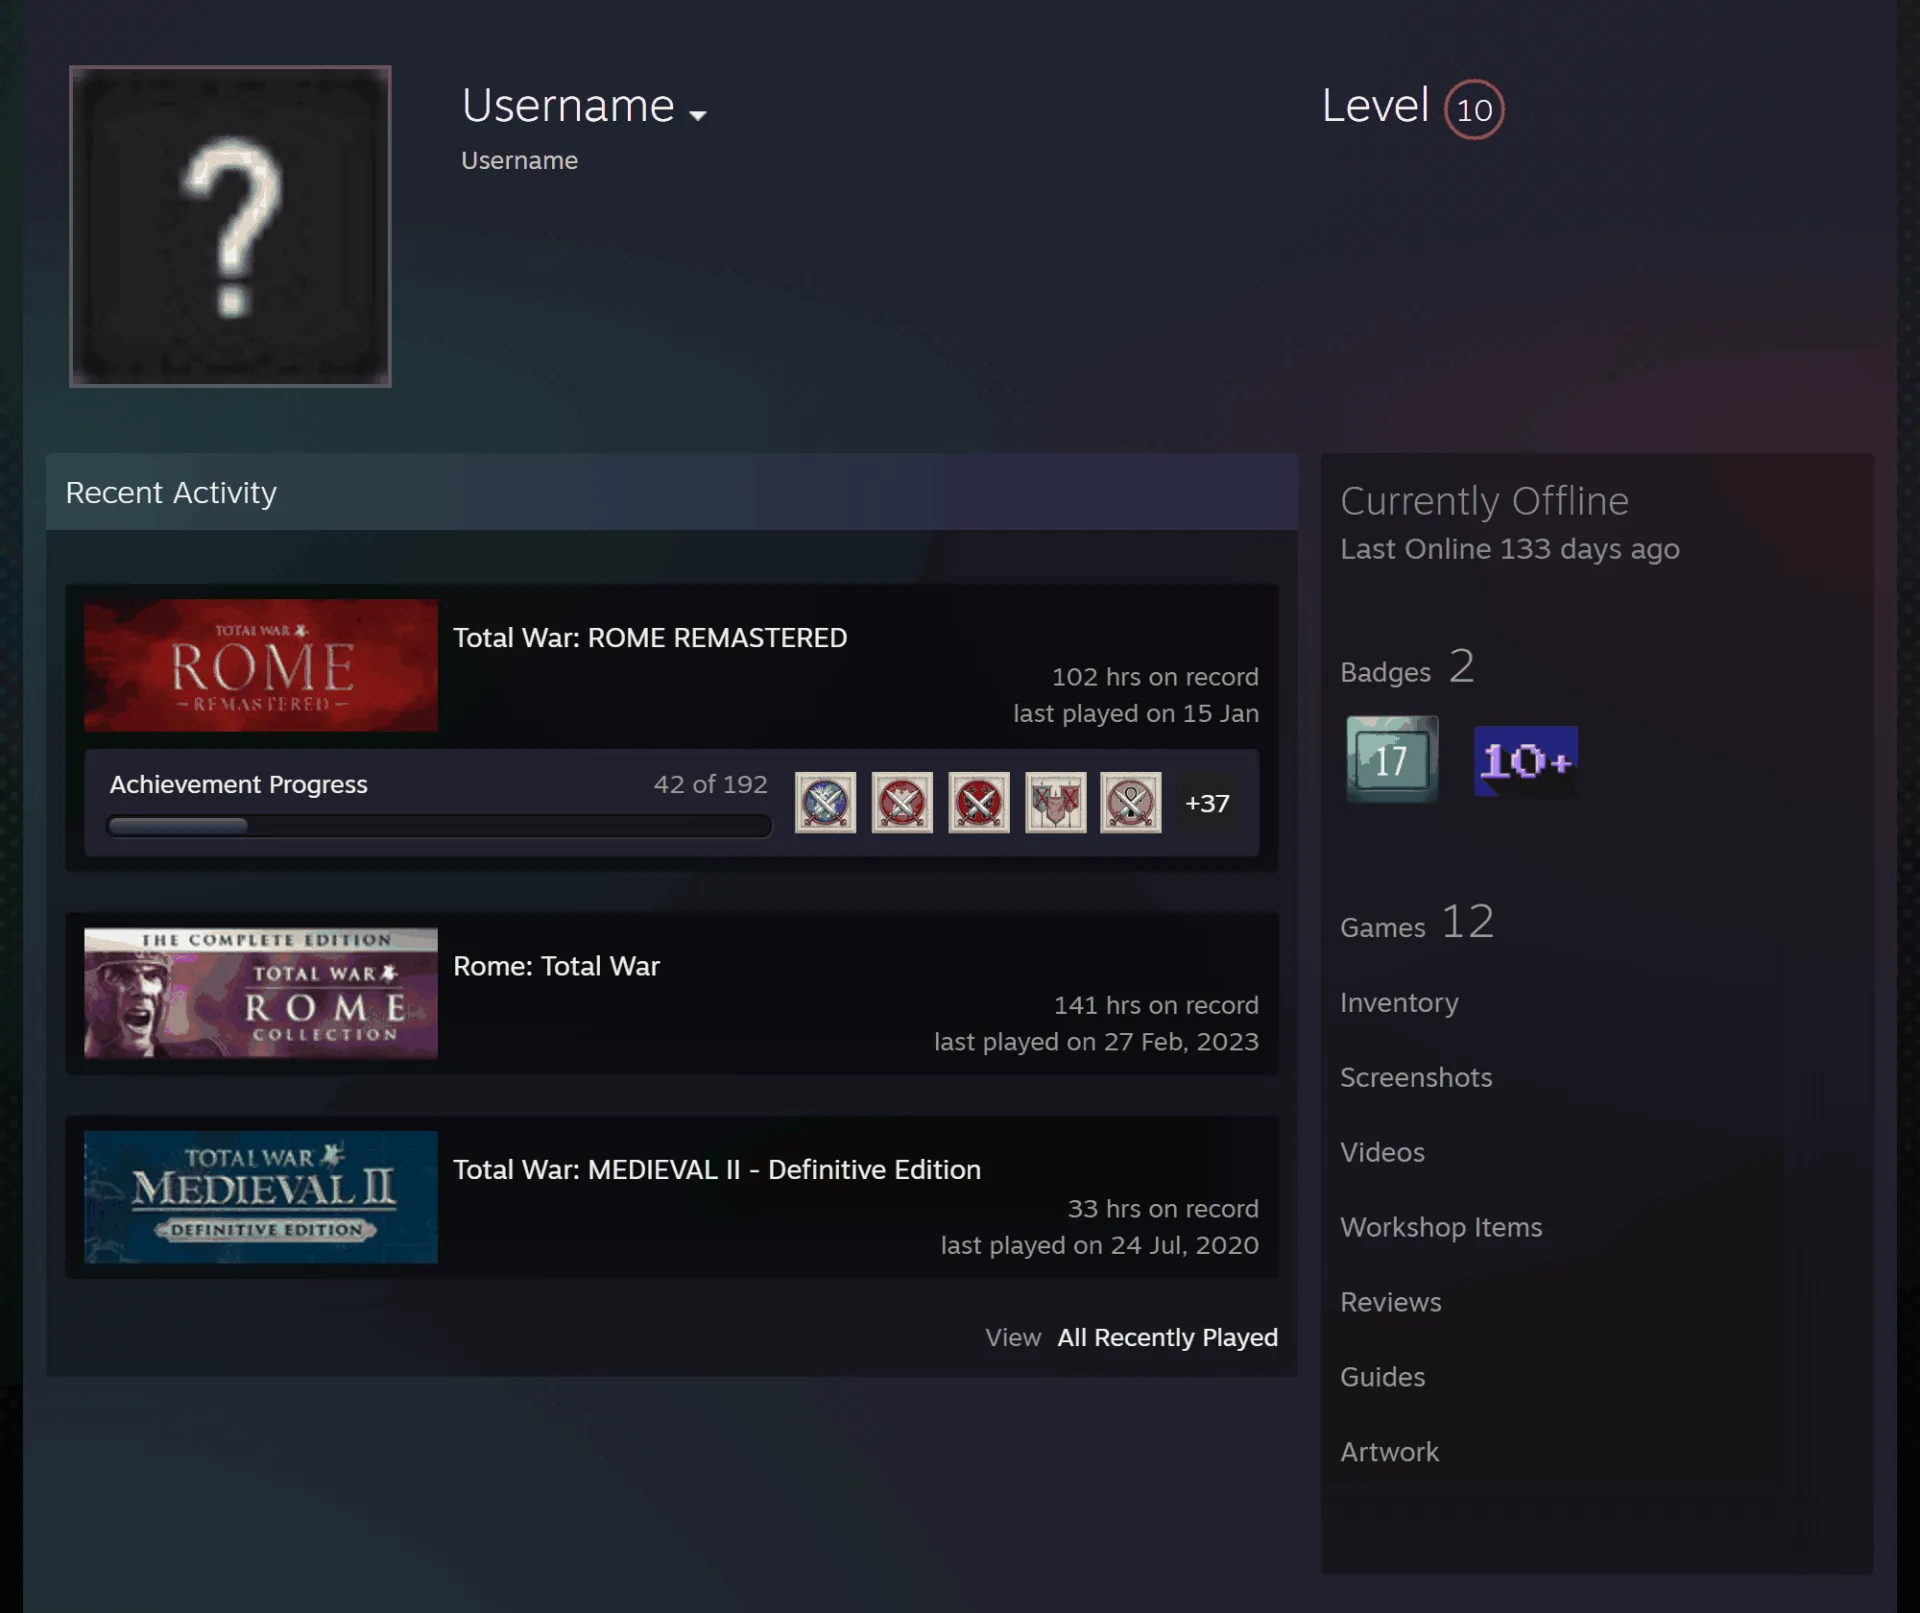Go to Videos

pos(1382,1152)
